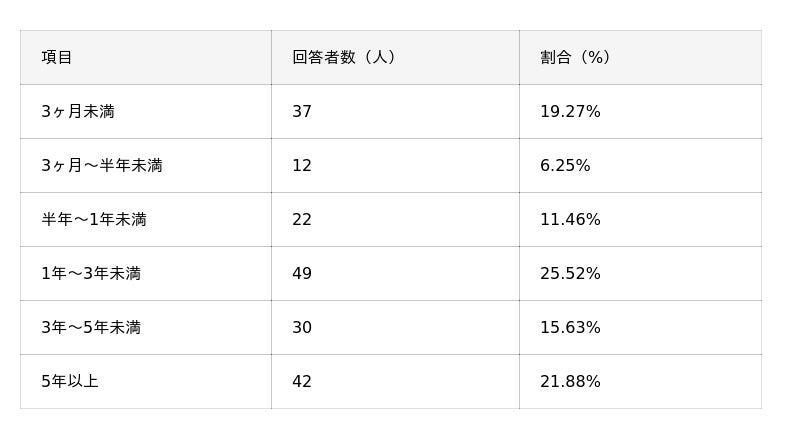Click the cell with value 22
The width and height of the screenshot is (800, 439).
click(302, 220)
